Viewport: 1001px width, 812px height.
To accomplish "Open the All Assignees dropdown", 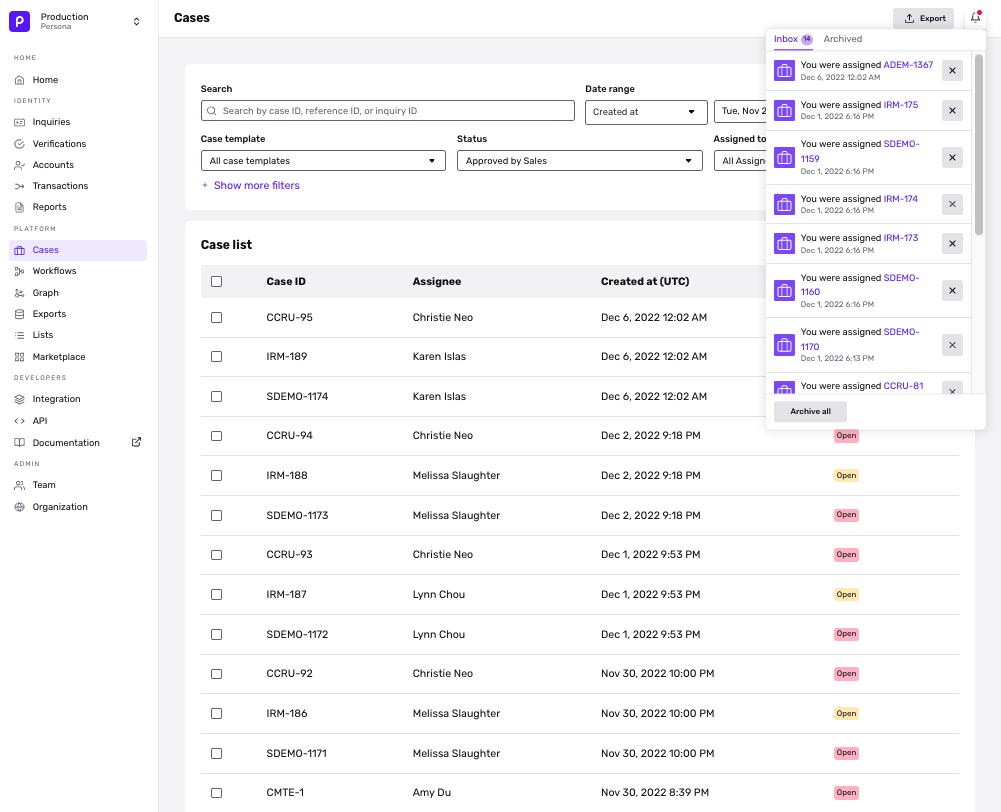I will pos(741,161).
